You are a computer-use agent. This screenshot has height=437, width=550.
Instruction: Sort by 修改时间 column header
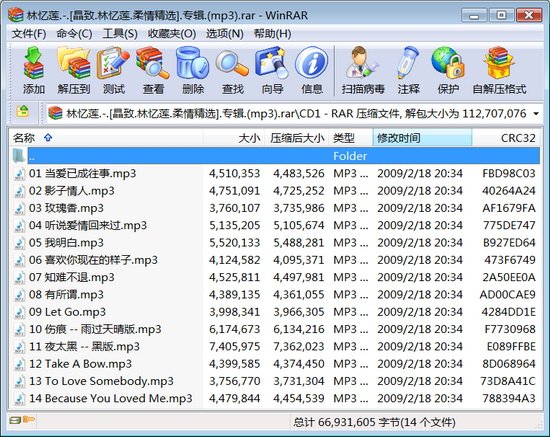click(422, 138)
